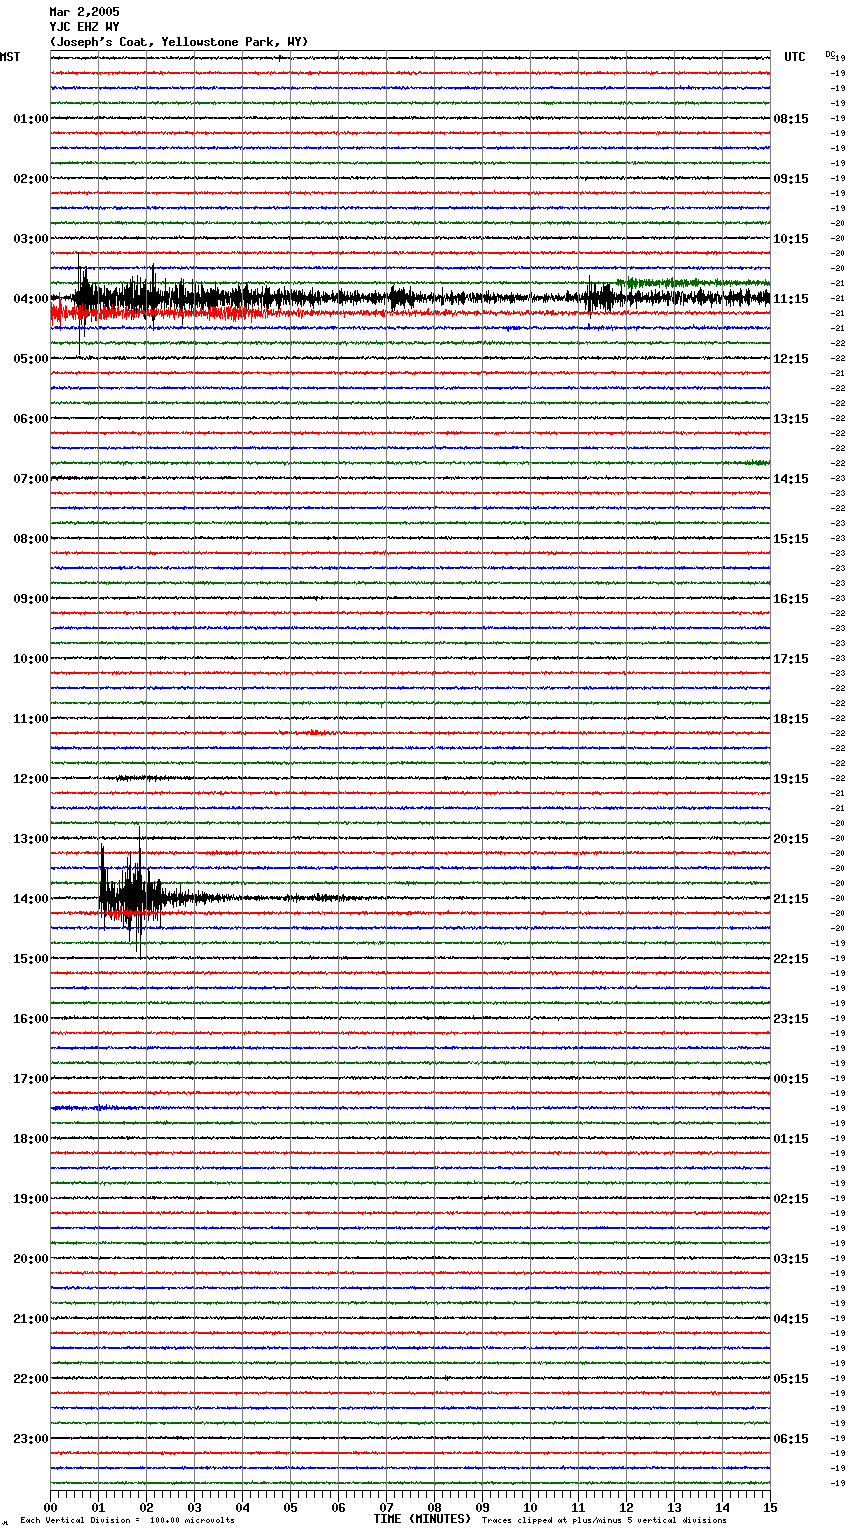The image size is (850, 1534).
Task: Select the UTC time label "12:15"
Action: click(791, 359)
